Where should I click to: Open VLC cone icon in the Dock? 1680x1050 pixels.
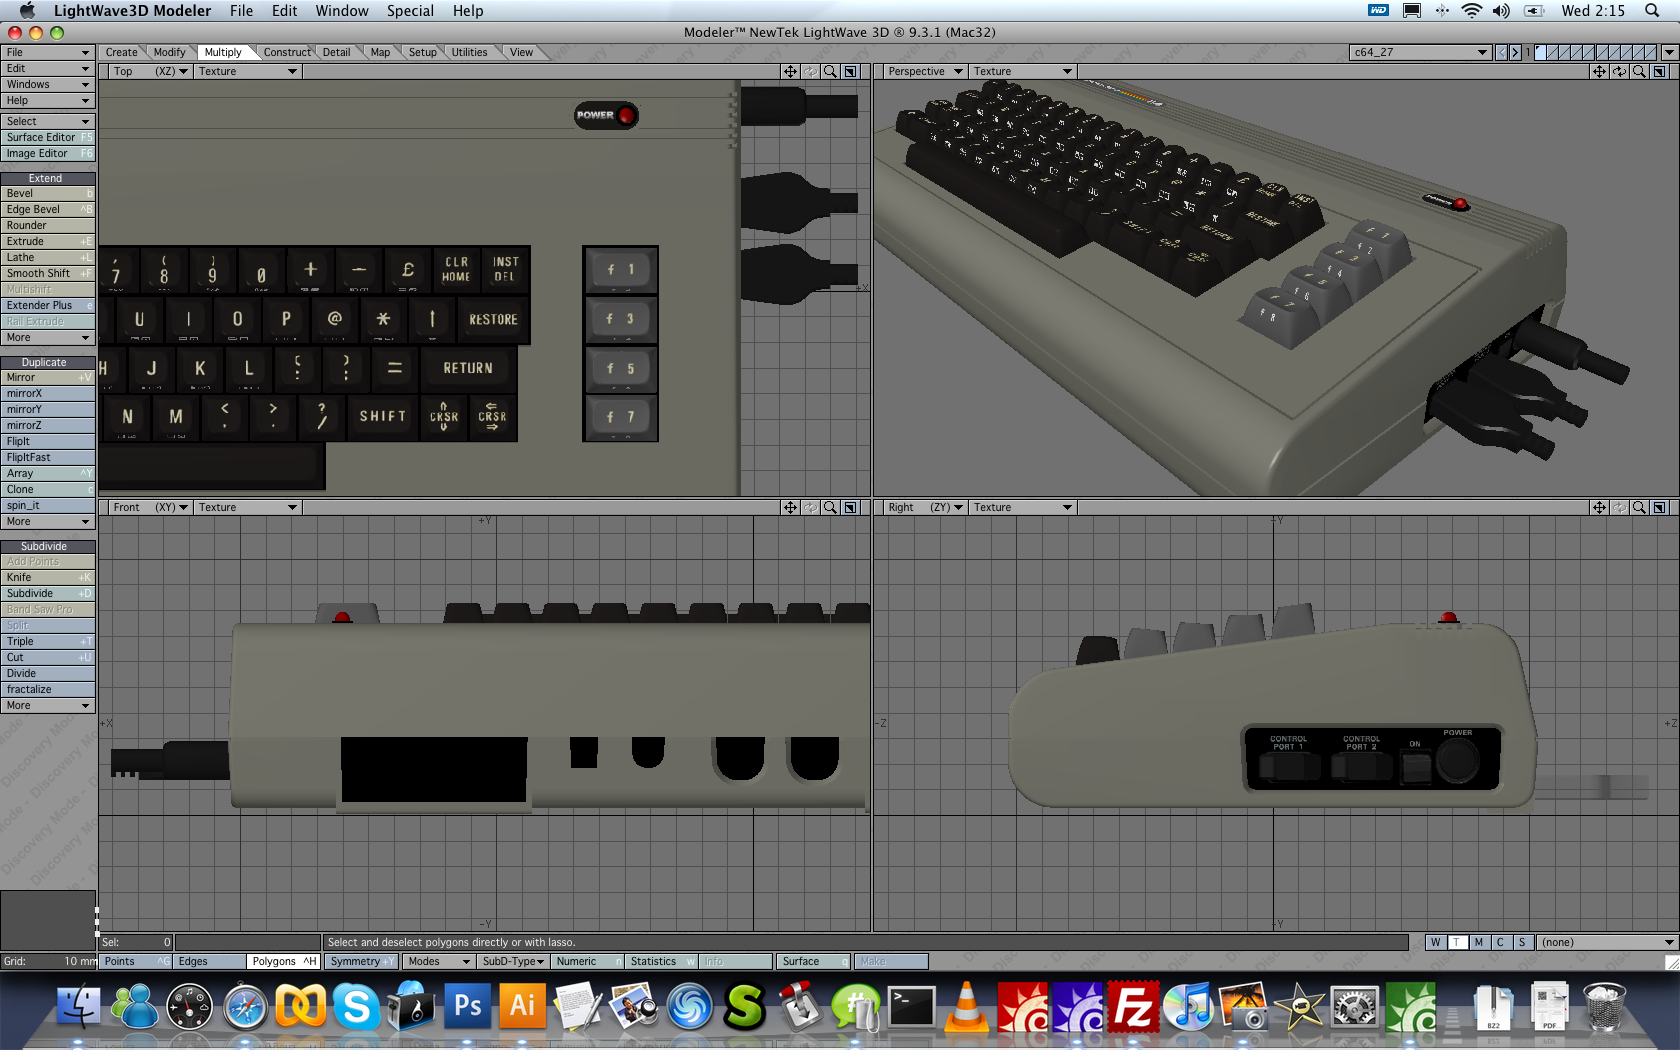[x=966, y=1006]
